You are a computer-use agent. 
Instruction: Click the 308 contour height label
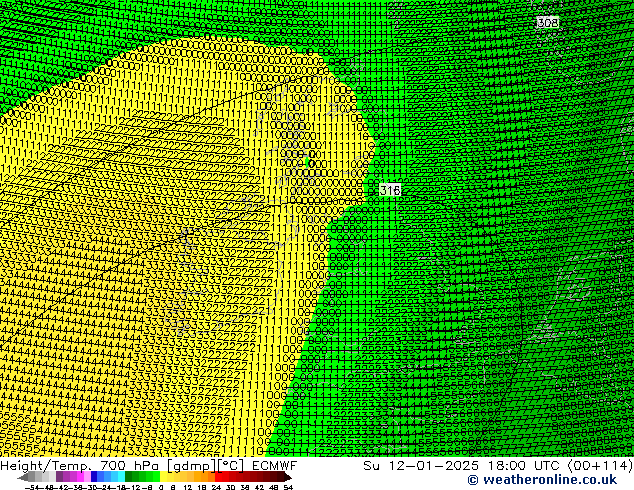[547, 22]
